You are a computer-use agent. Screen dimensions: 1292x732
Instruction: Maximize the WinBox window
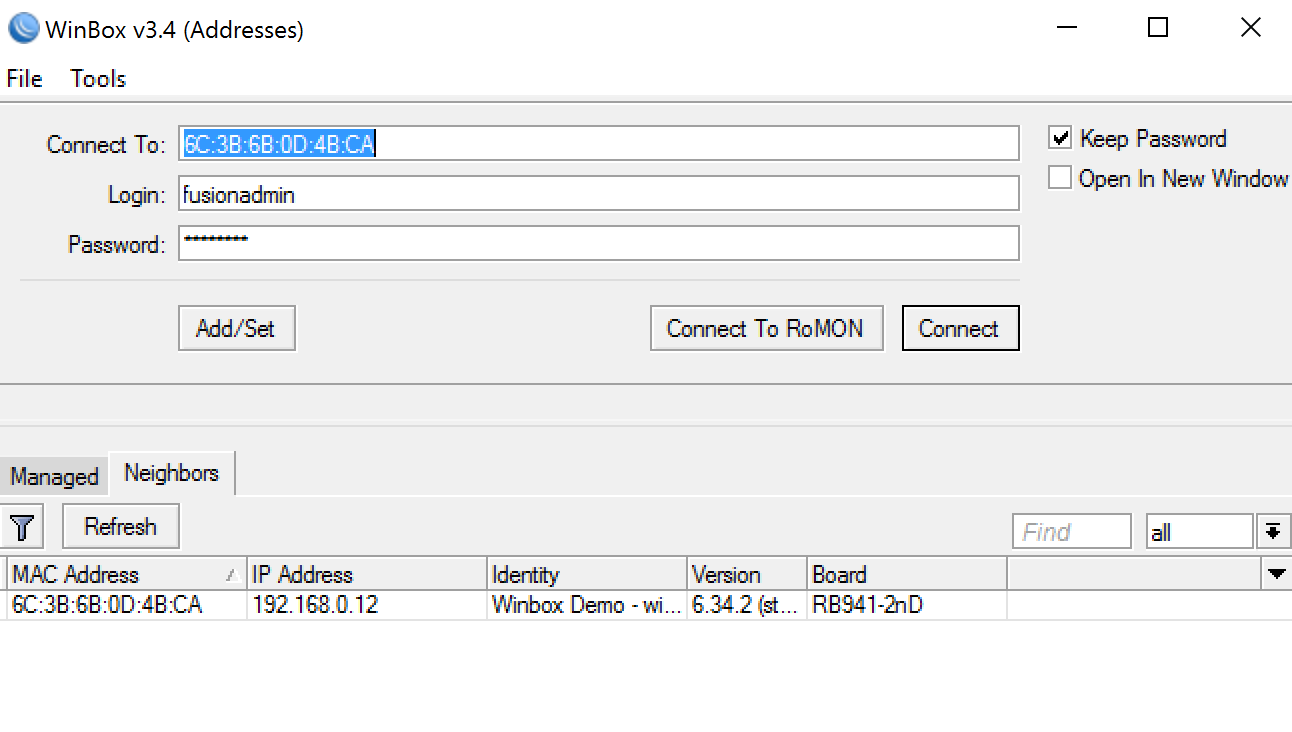point(1158,28)
